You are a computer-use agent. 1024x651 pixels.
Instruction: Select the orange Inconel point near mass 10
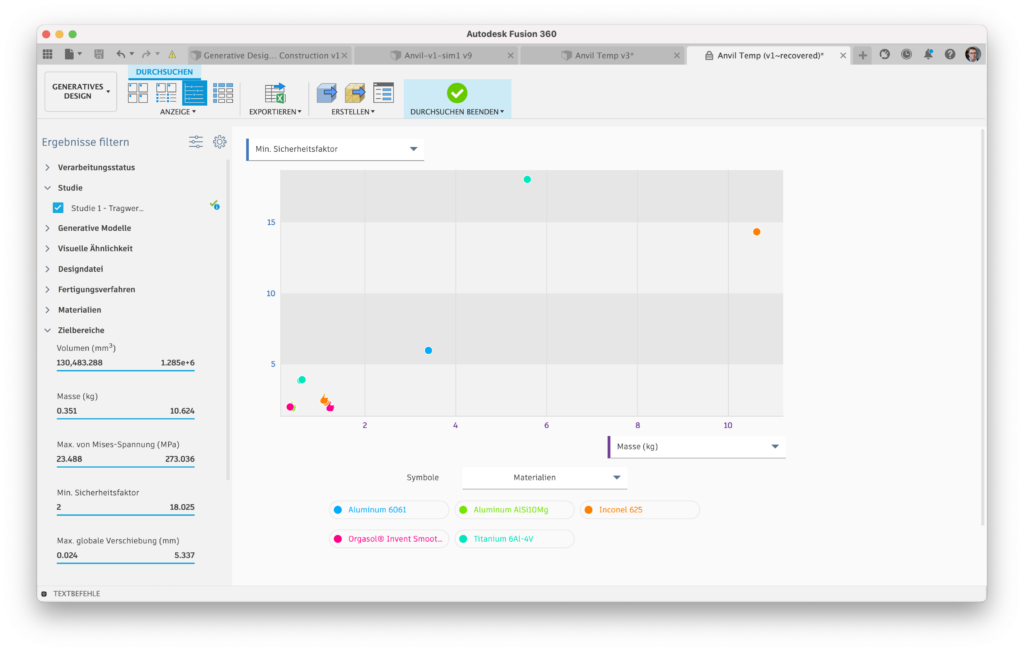(756, 232)
